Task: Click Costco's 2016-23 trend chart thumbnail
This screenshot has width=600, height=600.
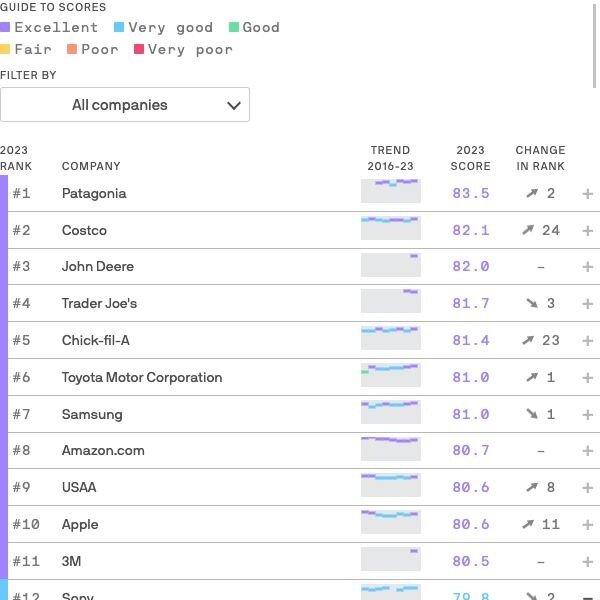Action: pos(391,228)
